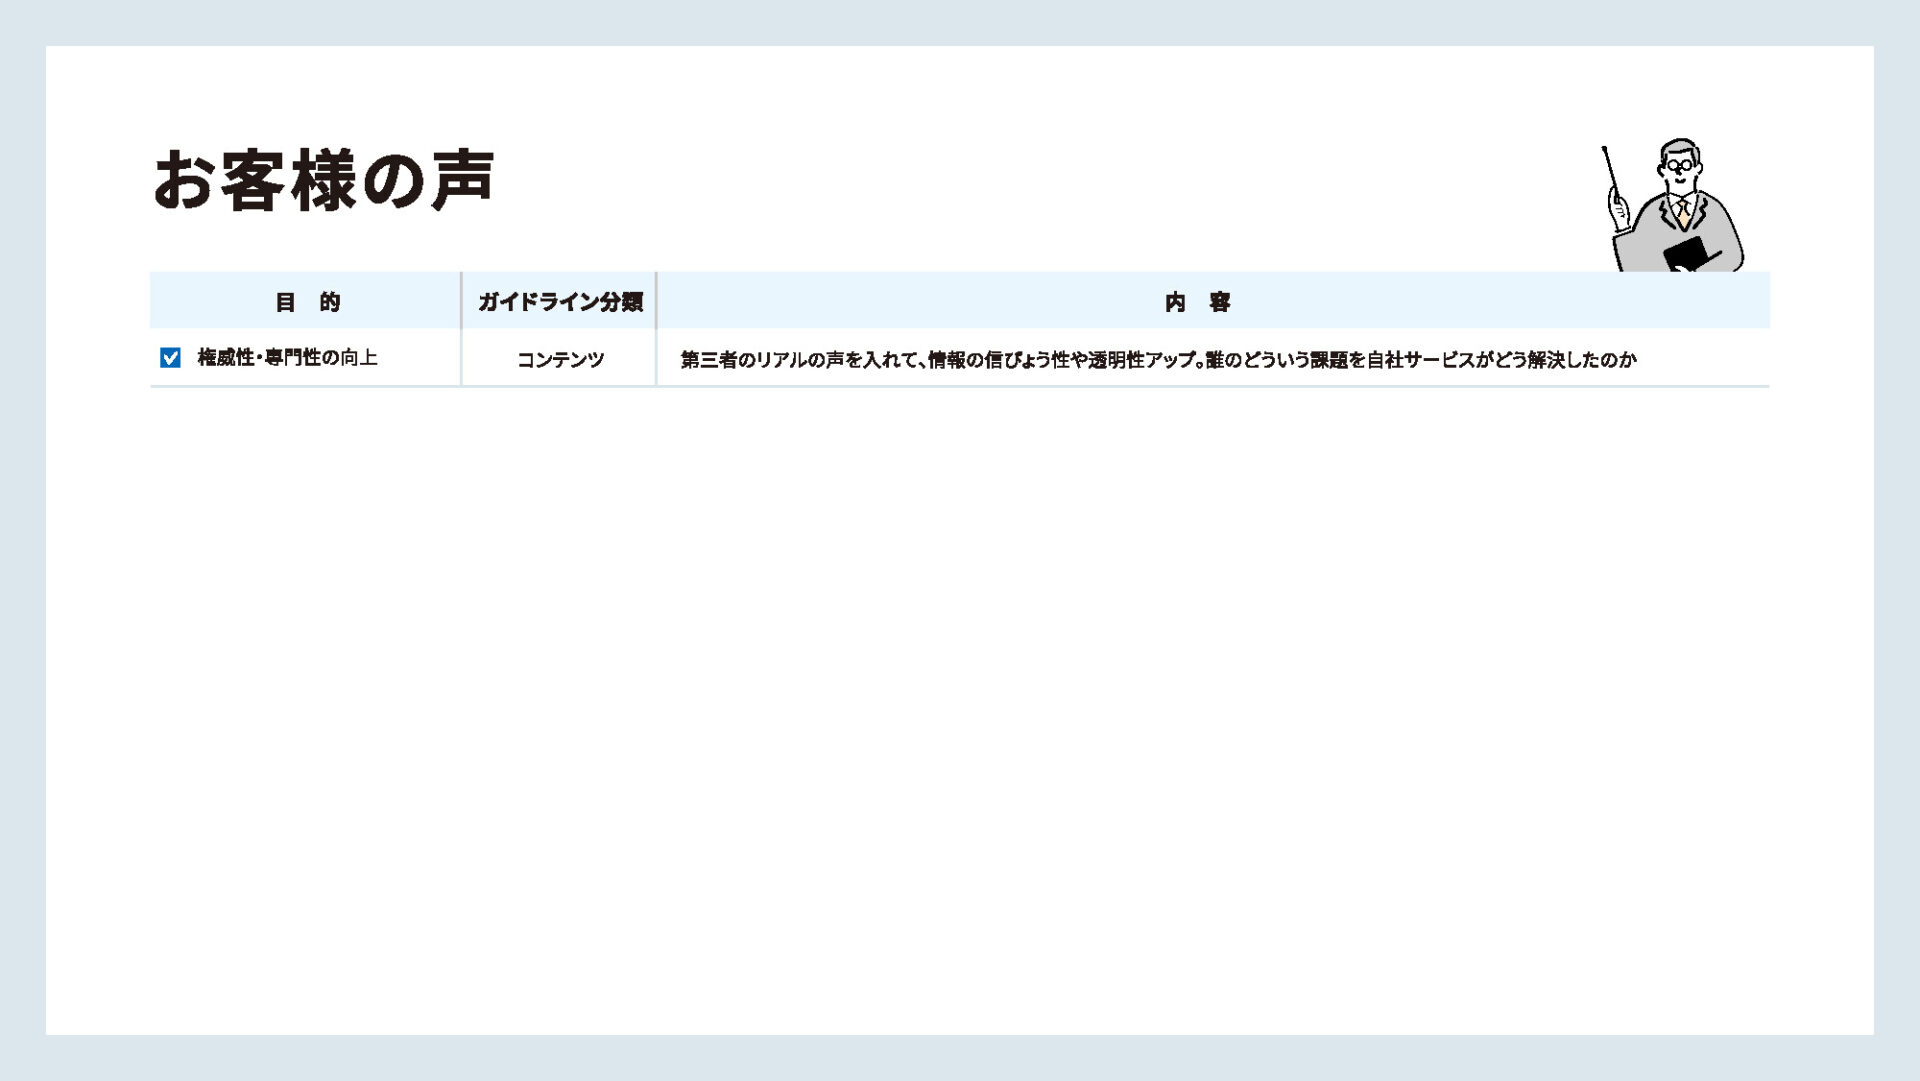Select the 権威性・専門性の向上 label text
Viewport: 1920px width, 1081px height.
pyautogui.click(x=288, y=358)
